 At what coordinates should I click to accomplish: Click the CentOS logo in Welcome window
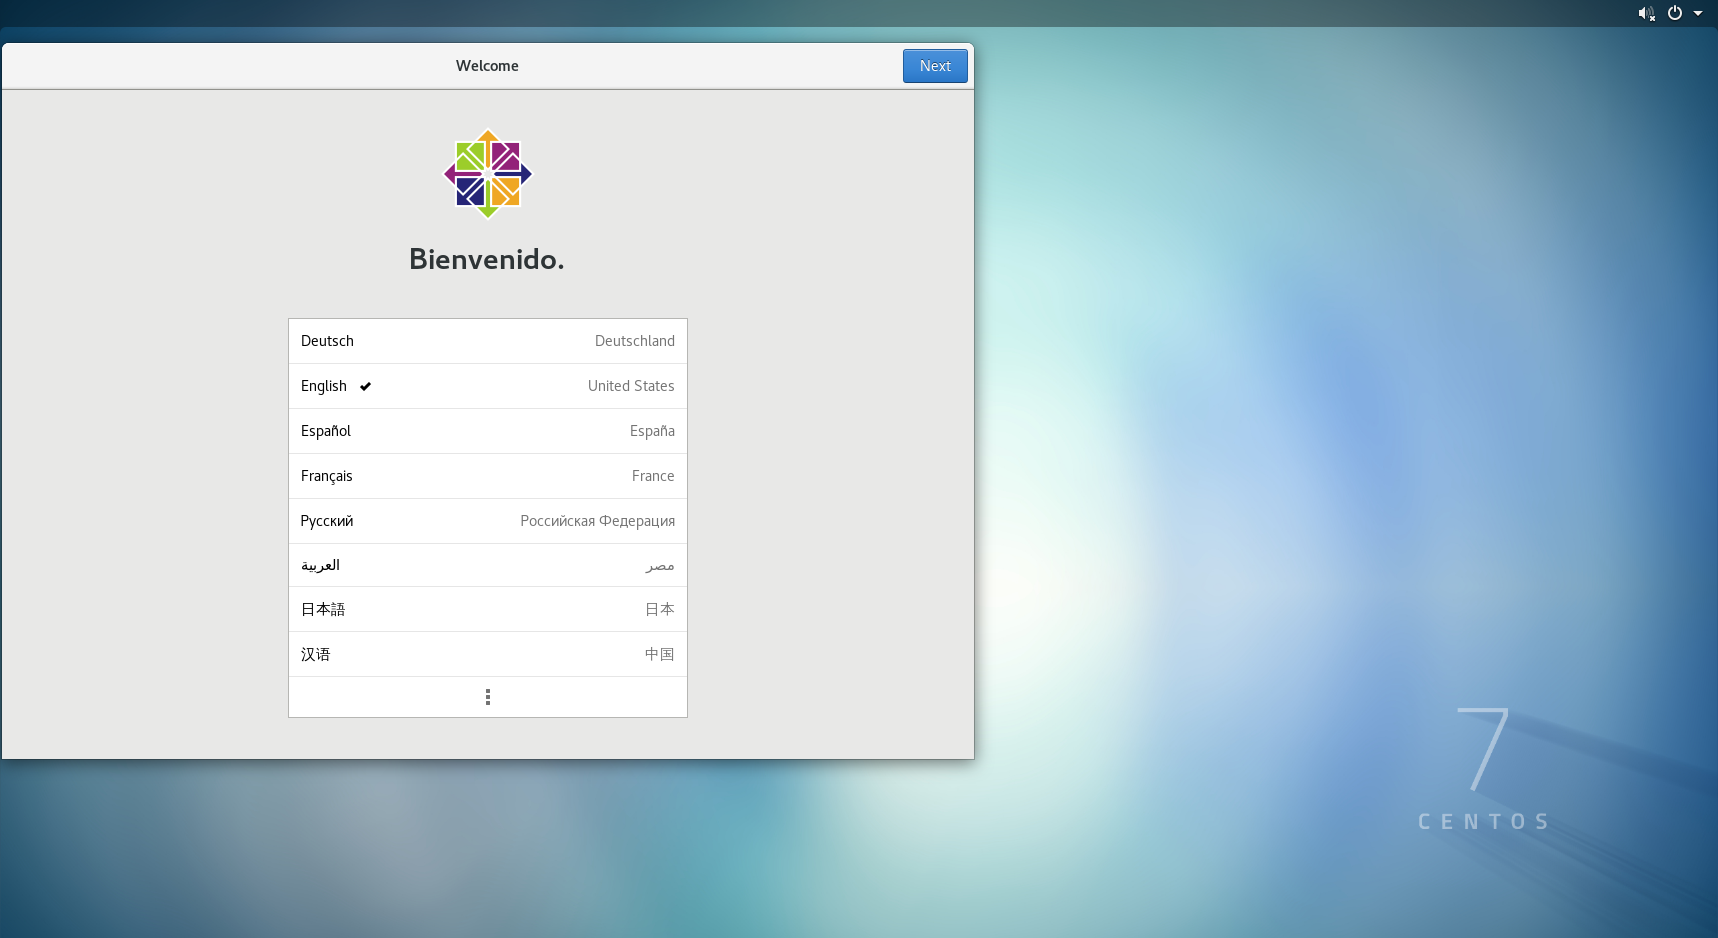pyautogui.click(x=488, y=174)
